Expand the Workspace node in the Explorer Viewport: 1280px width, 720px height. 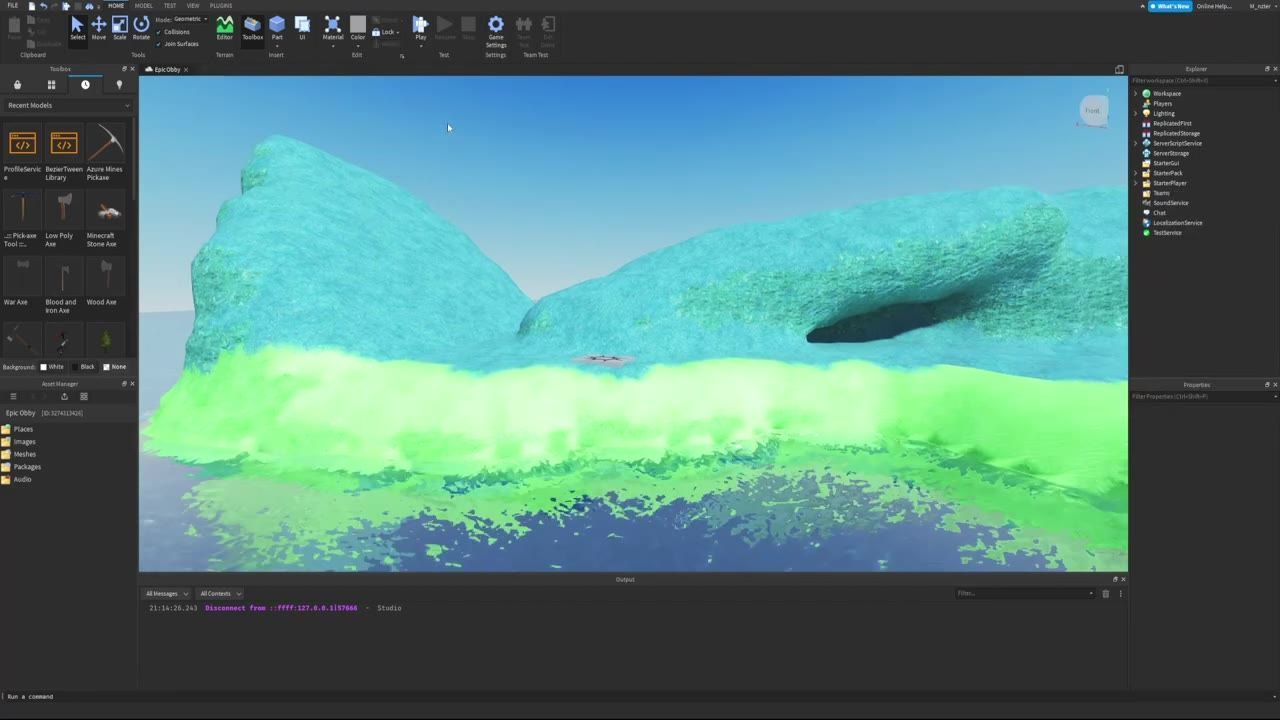[x=1136, y=94]
